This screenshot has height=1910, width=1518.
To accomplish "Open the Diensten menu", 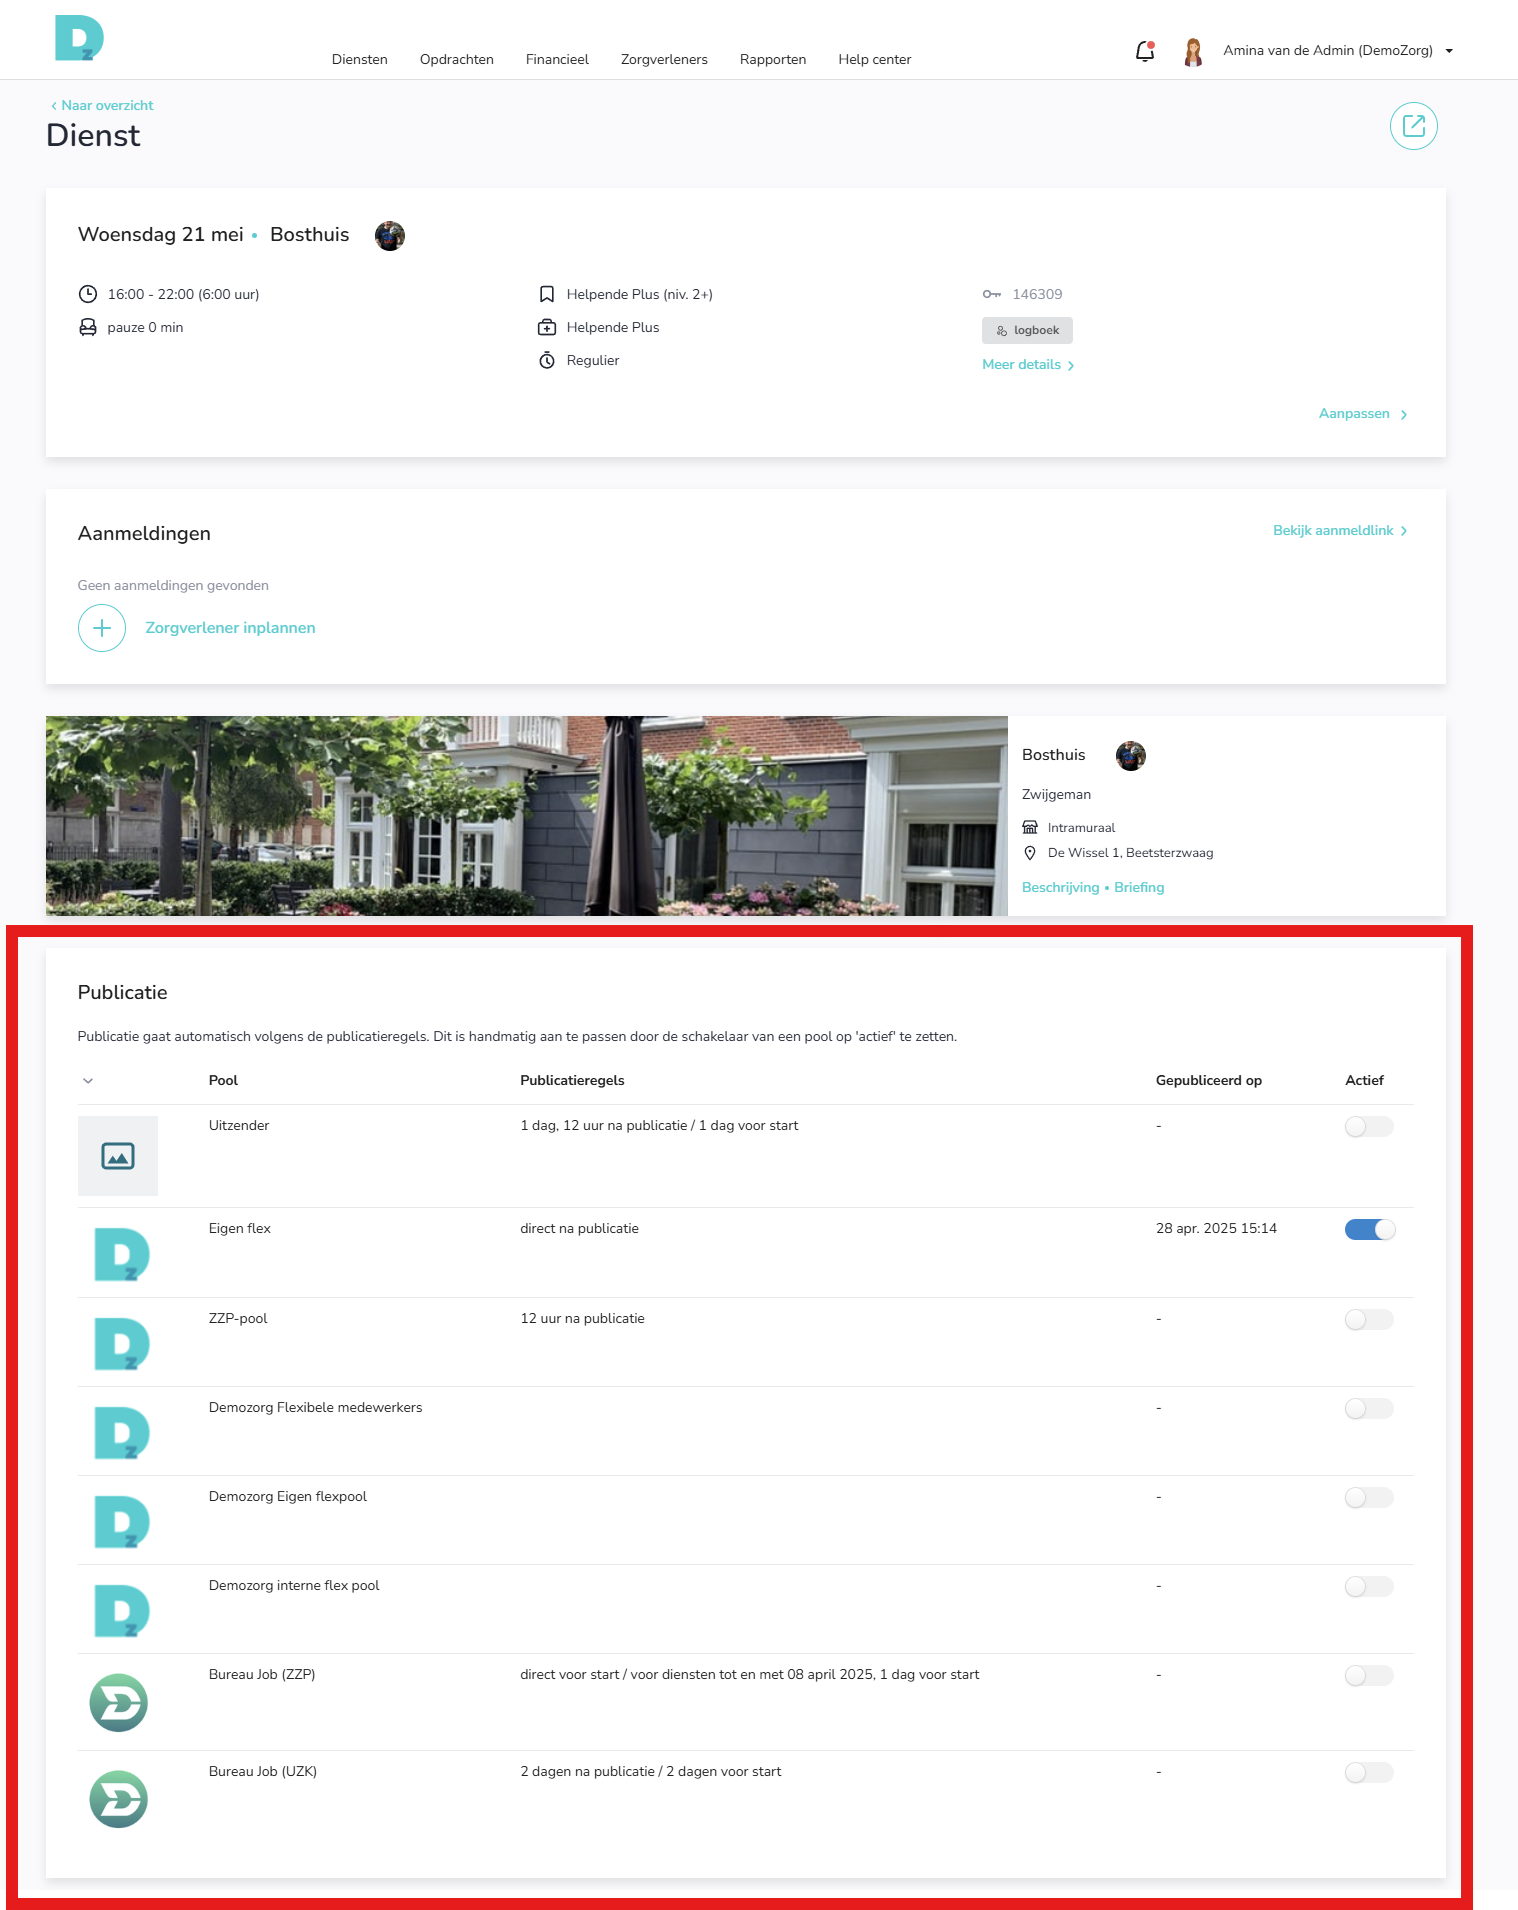I will pyautogui.click(x=360, y=59).
